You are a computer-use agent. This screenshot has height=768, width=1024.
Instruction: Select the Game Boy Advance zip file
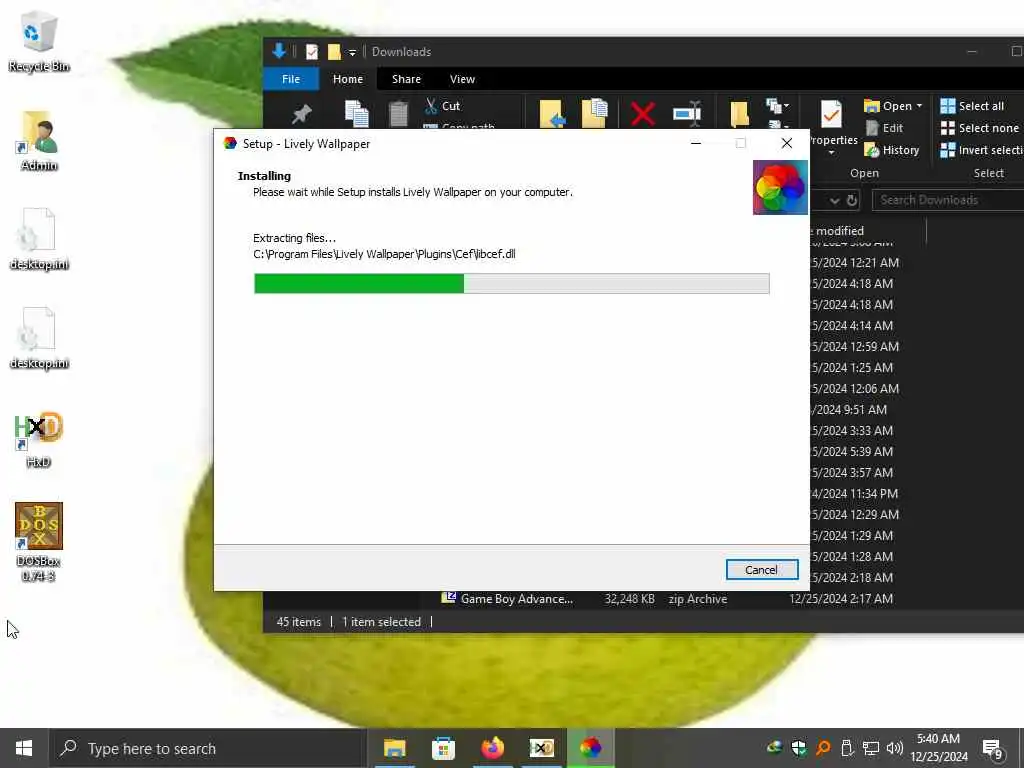click(x=517, y=599)
